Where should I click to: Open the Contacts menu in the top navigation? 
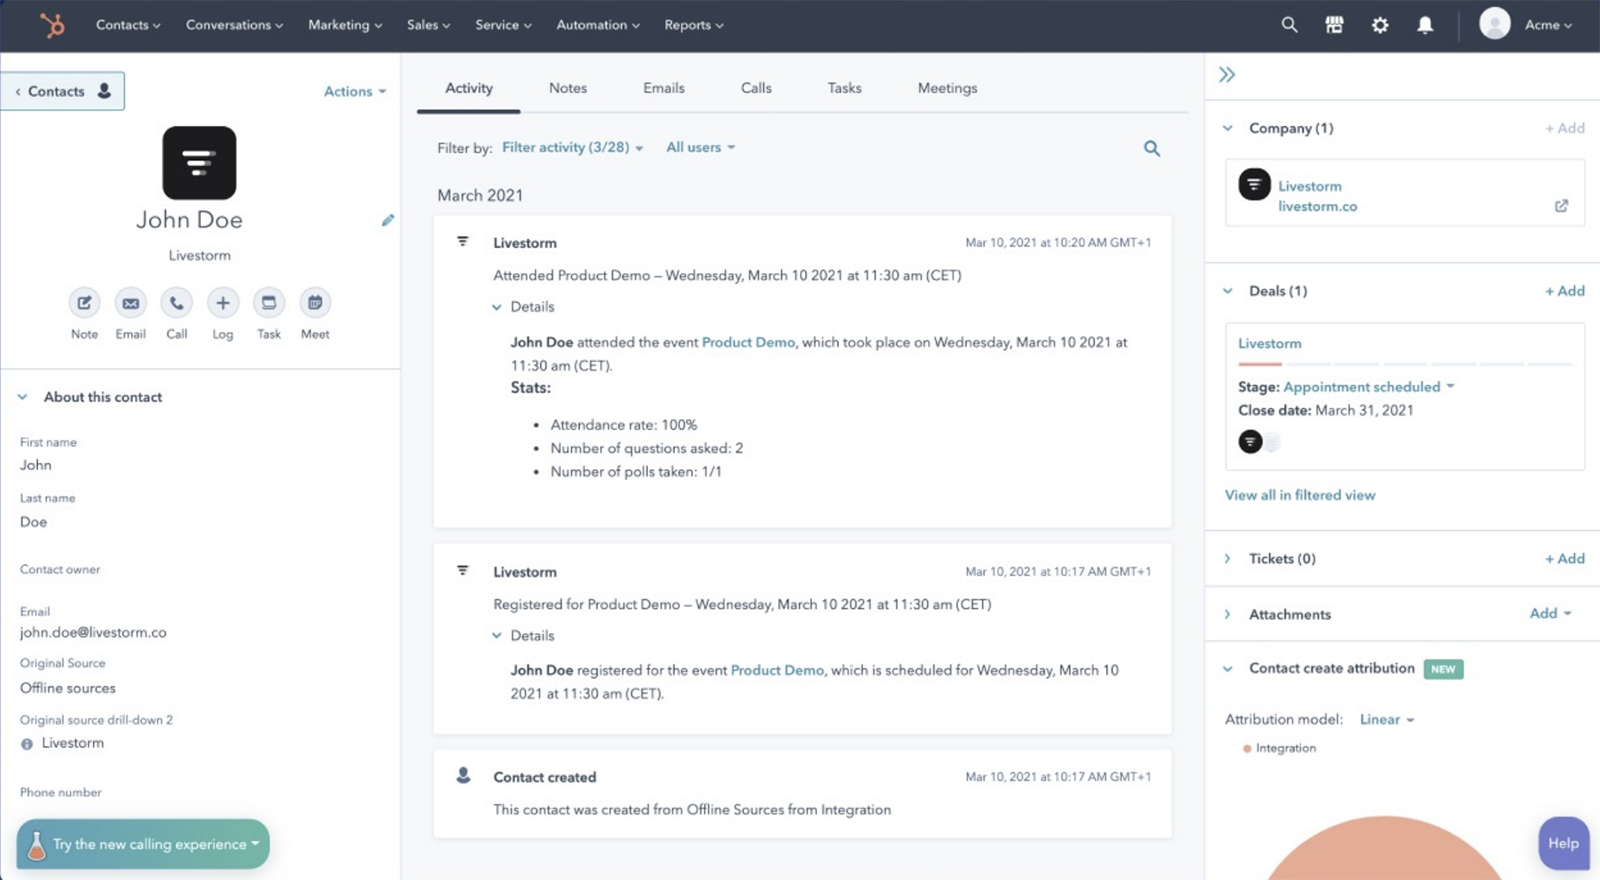(x=128, y=25)
